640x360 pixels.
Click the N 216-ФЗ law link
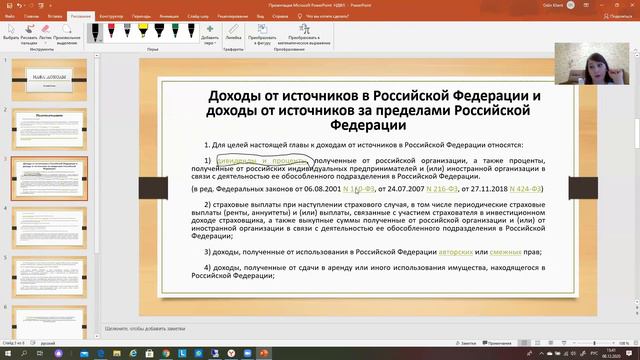point(442,189)
